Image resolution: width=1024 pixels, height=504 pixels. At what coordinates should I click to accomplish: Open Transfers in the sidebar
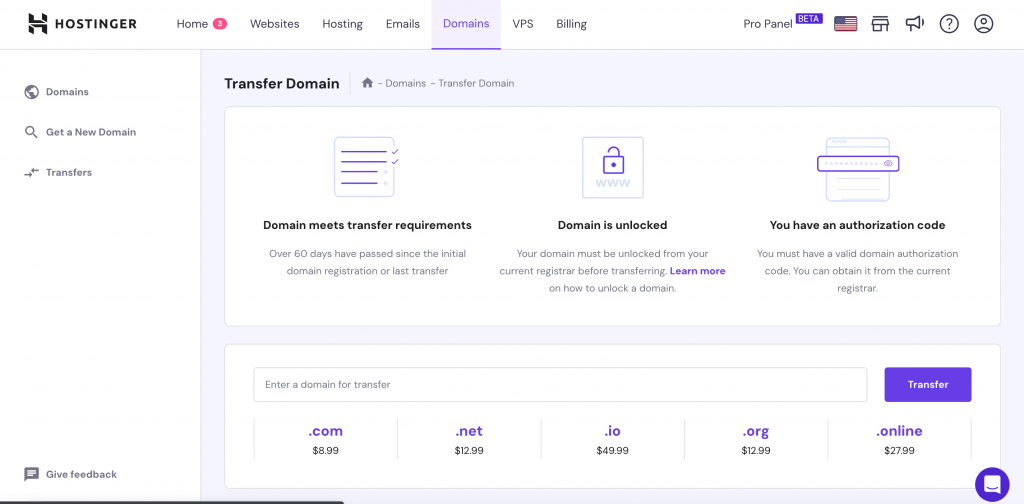(x=68, y=172)
